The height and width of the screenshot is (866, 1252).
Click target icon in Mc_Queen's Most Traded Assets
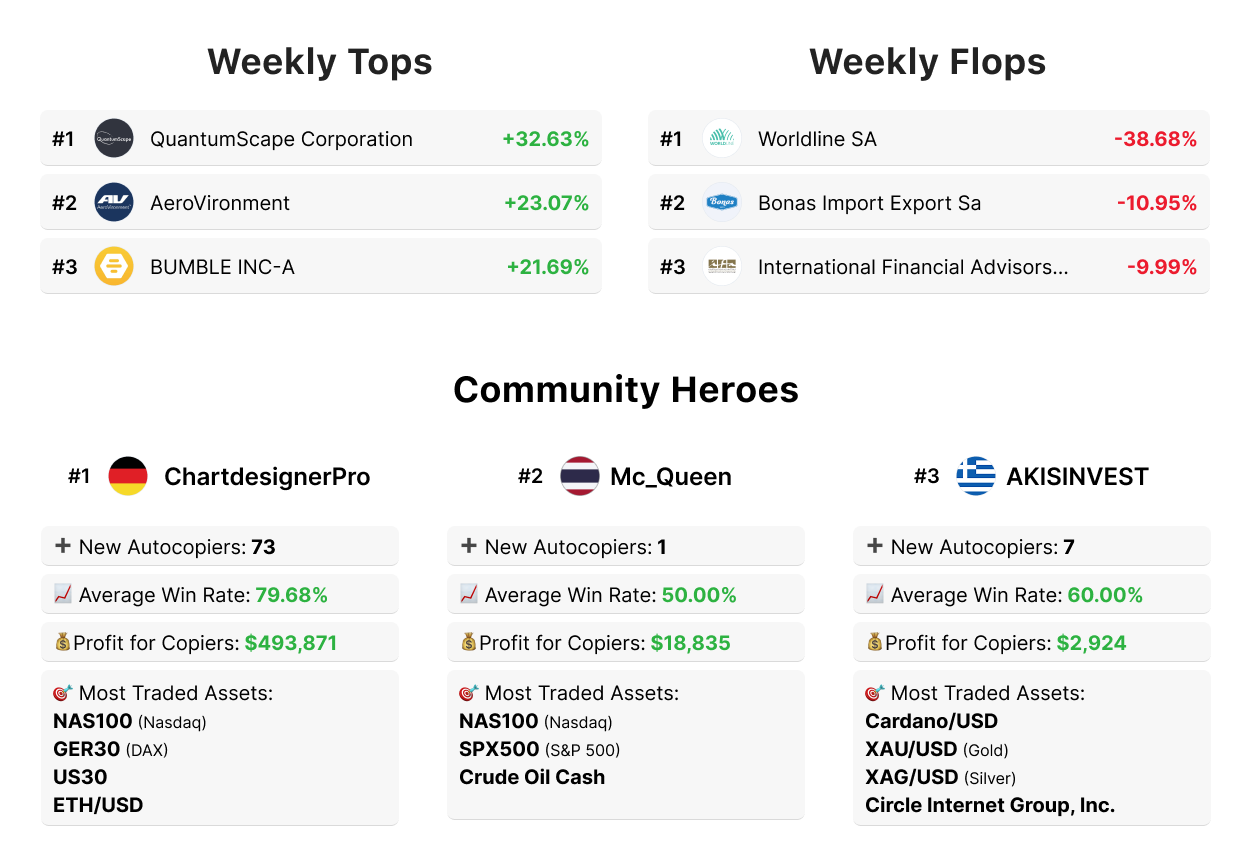469,692
